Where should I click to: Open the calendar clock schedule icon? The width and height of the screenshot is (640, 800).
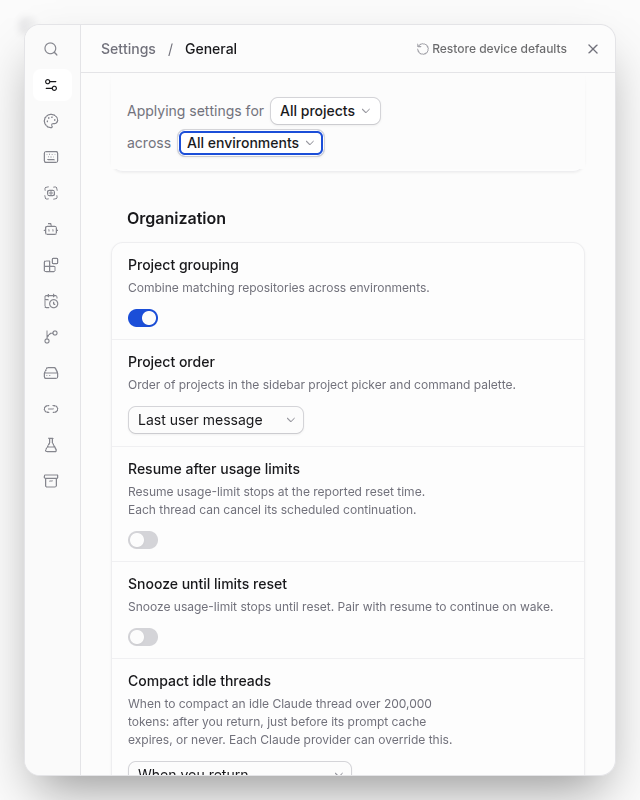pyautogui.click(x=51, y=301)
